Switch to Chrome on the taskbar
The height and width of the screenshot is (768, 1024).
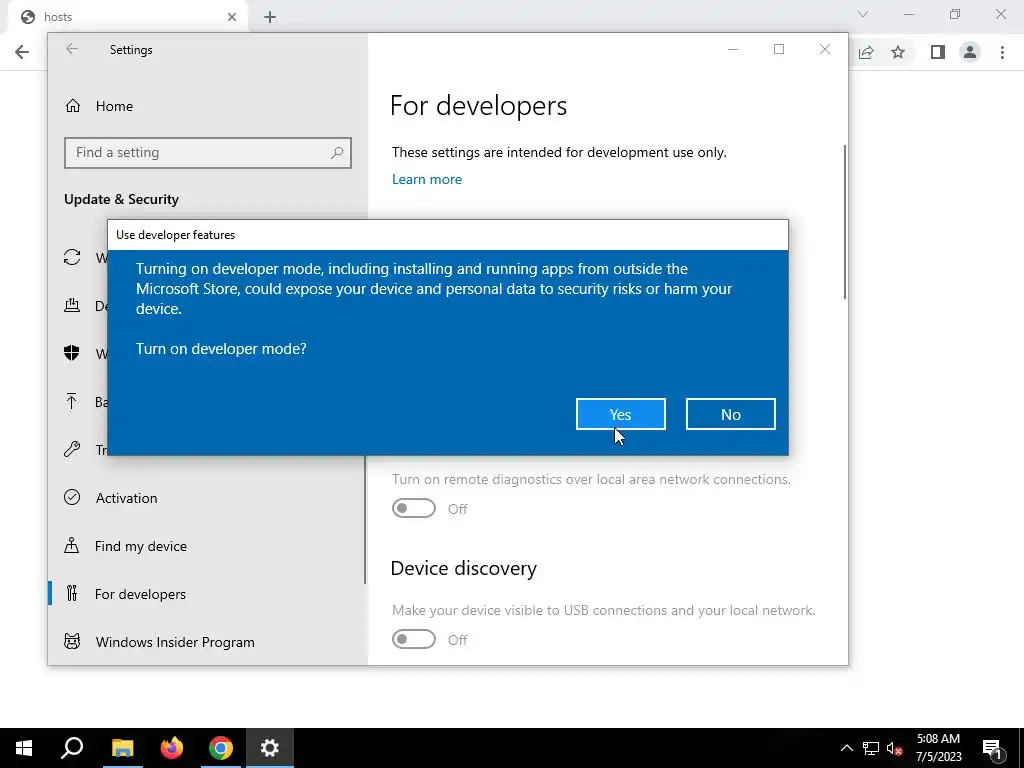point(221,748)
